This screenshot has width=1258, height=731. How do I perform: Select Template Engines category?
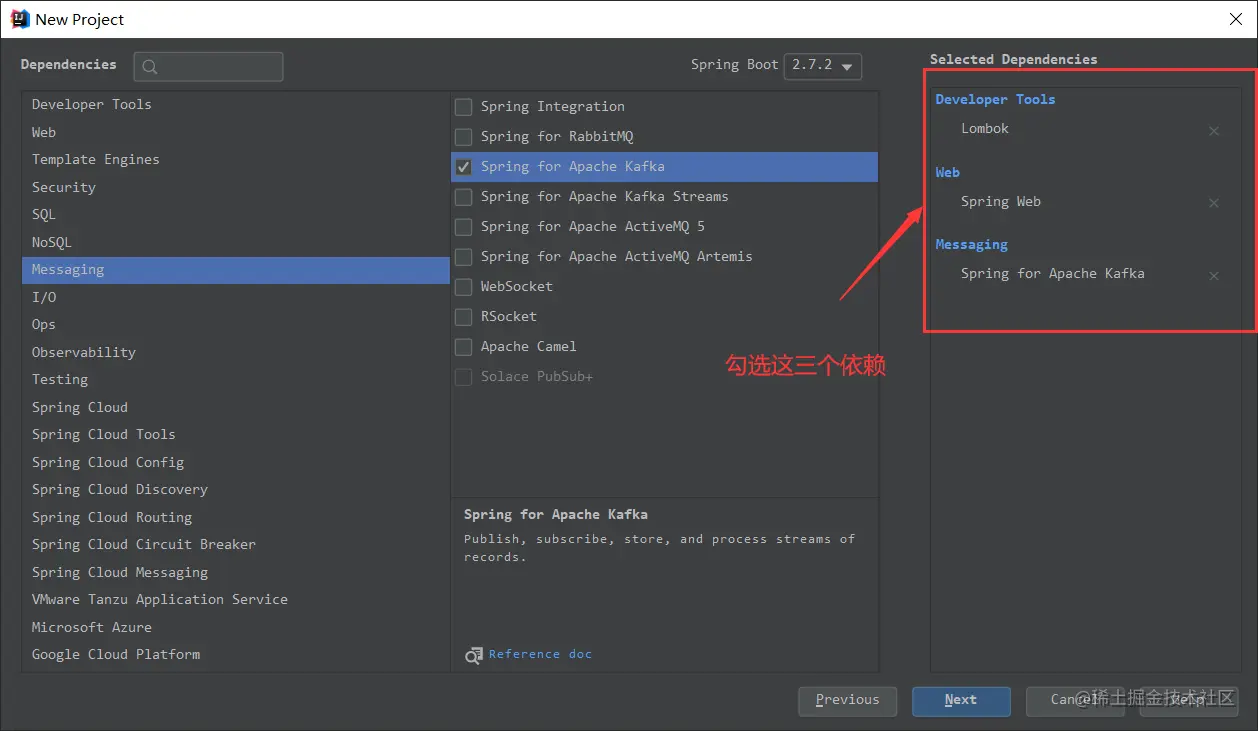pyautogui.click(x=236, y=159)
